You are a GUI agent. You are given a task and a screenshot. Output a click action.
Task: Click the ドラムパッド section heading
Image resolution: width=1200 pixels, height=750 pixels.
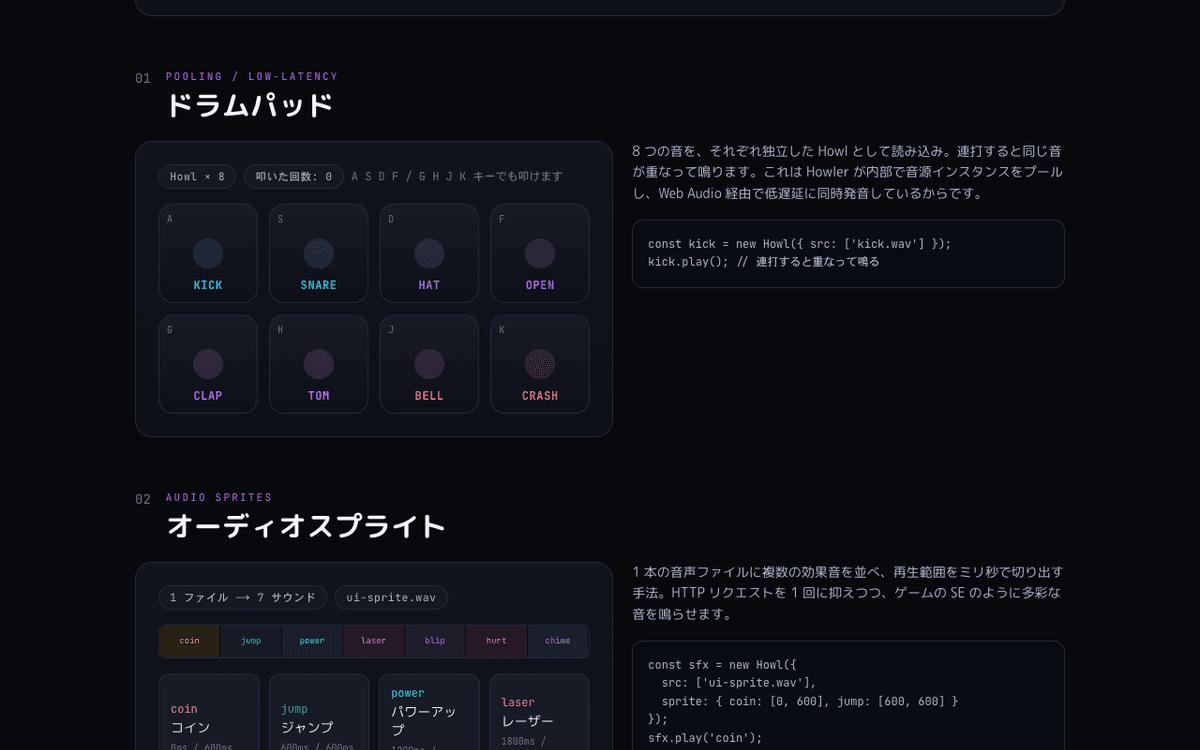[x=249, y=106]
